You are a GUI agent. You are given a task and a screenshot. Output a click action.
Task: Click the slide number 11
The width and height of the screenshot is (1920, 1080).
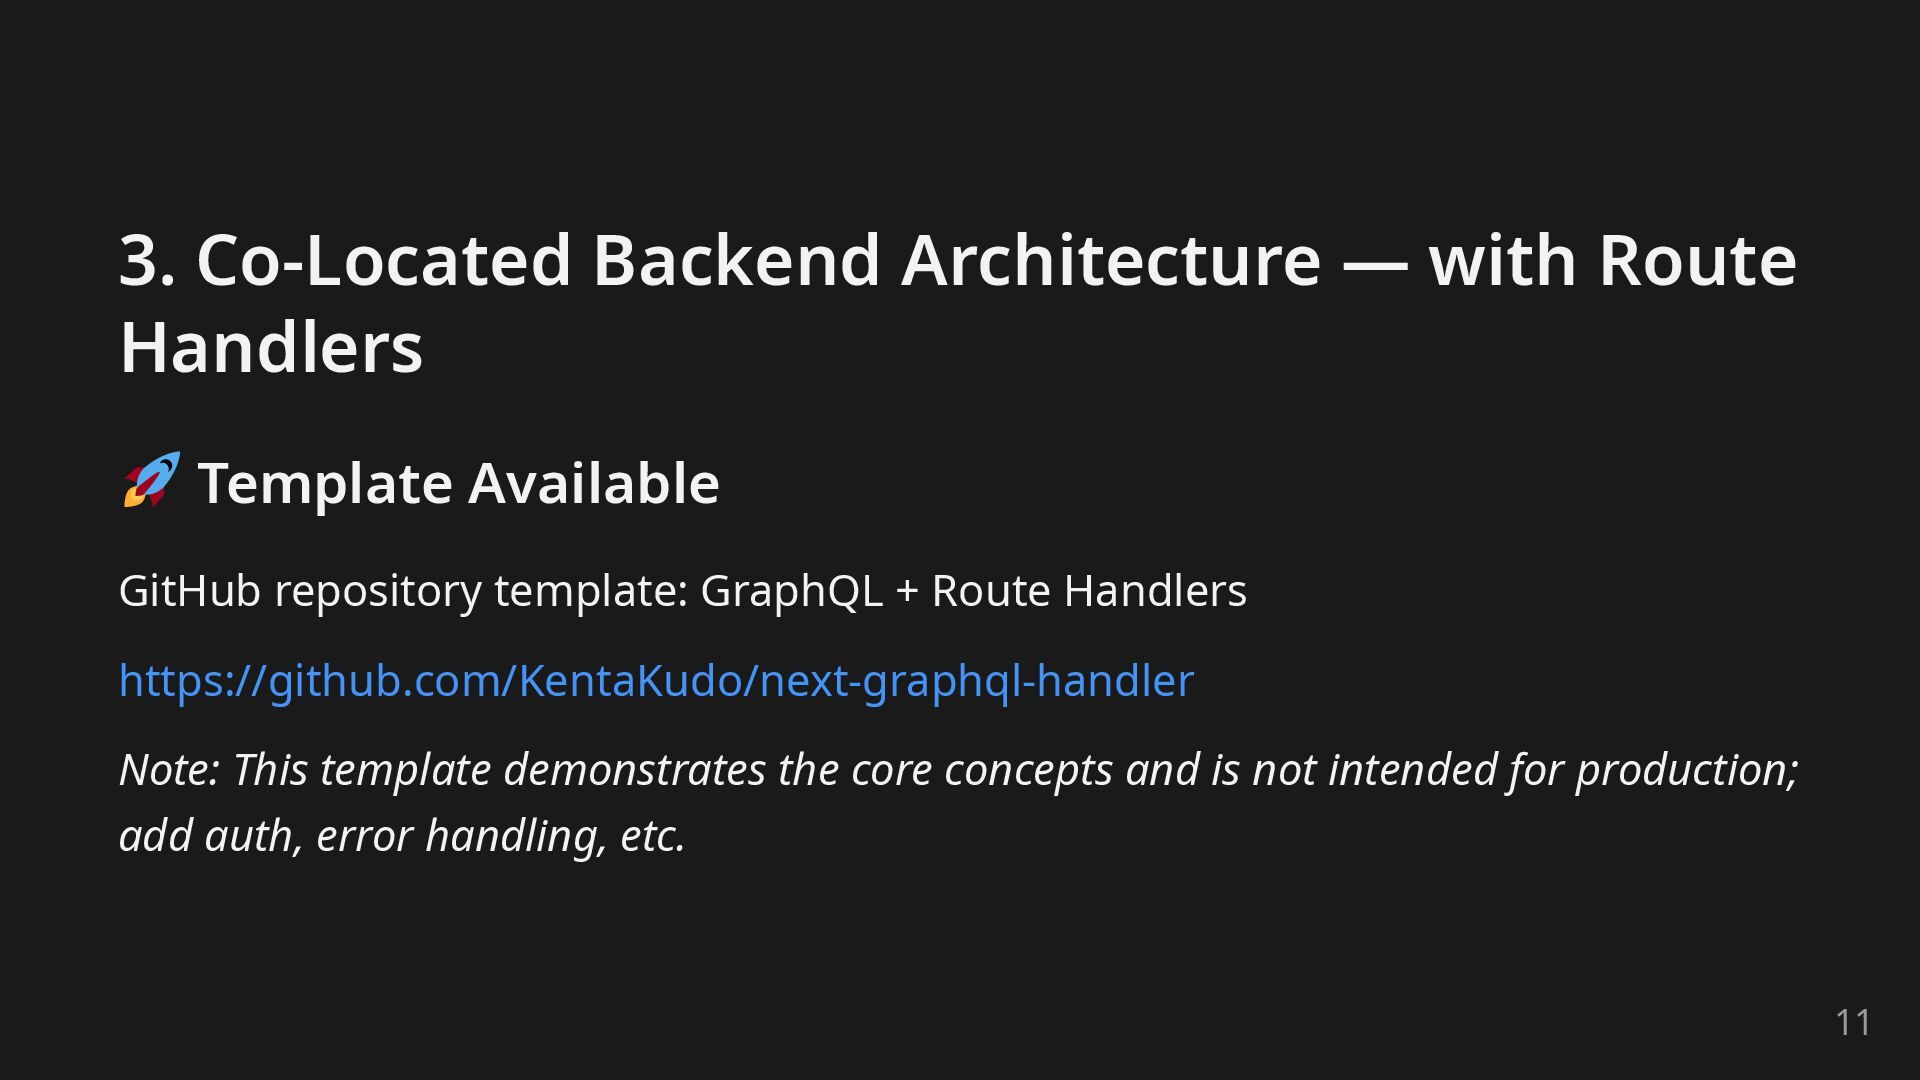[x=1853, y=1022]
